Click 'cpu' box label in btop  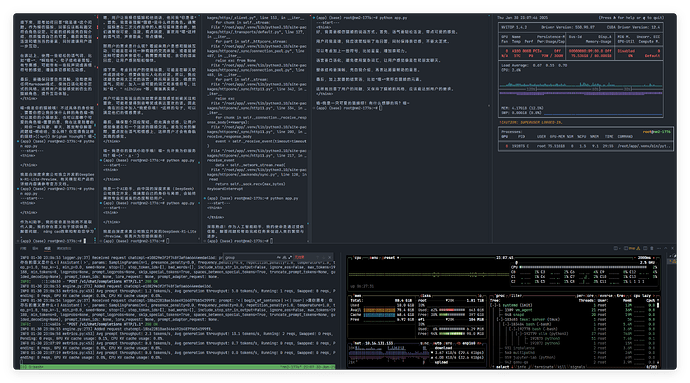[x=357, y=258]
